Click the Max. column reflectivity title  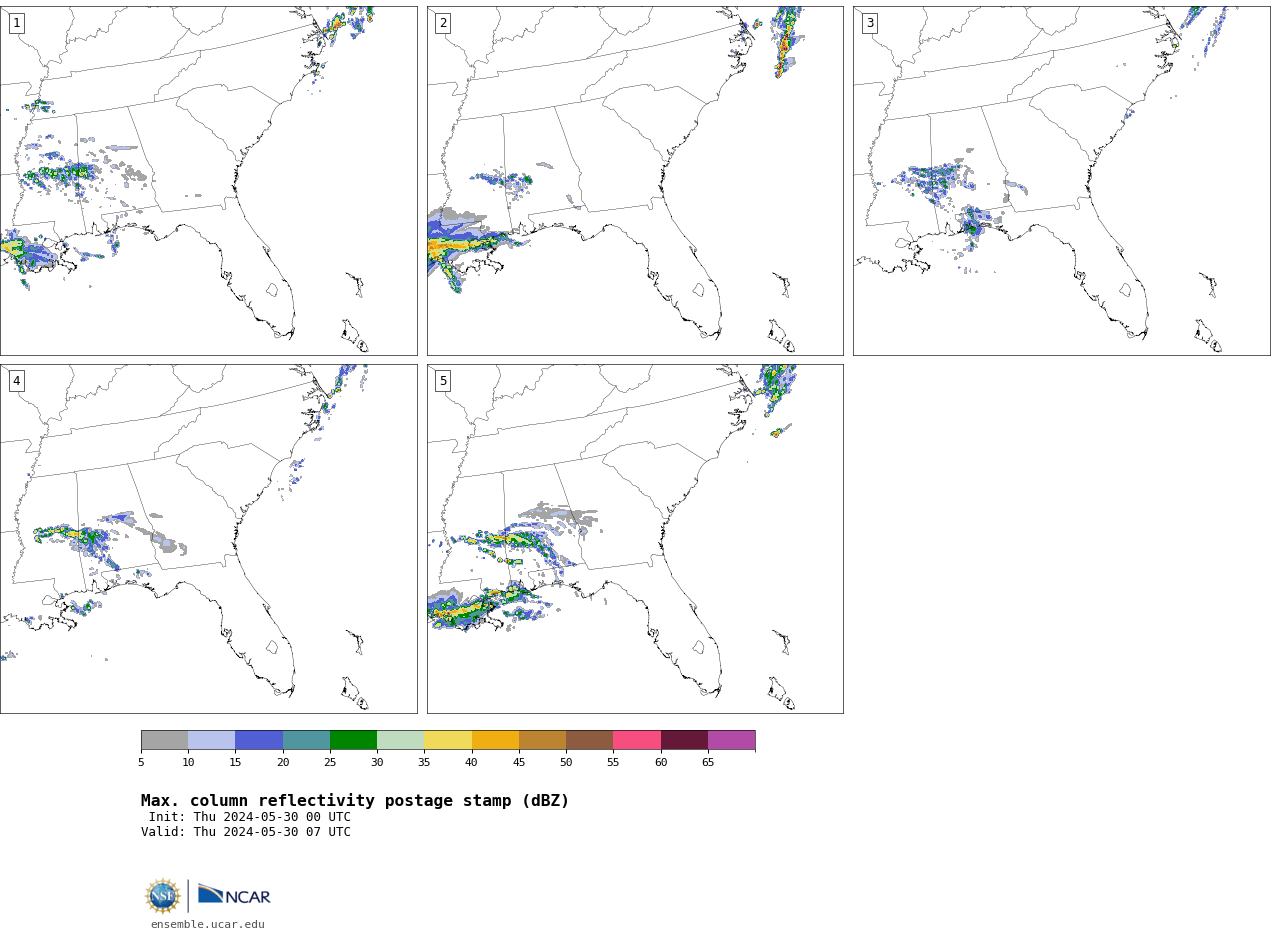tap(355, 801)
